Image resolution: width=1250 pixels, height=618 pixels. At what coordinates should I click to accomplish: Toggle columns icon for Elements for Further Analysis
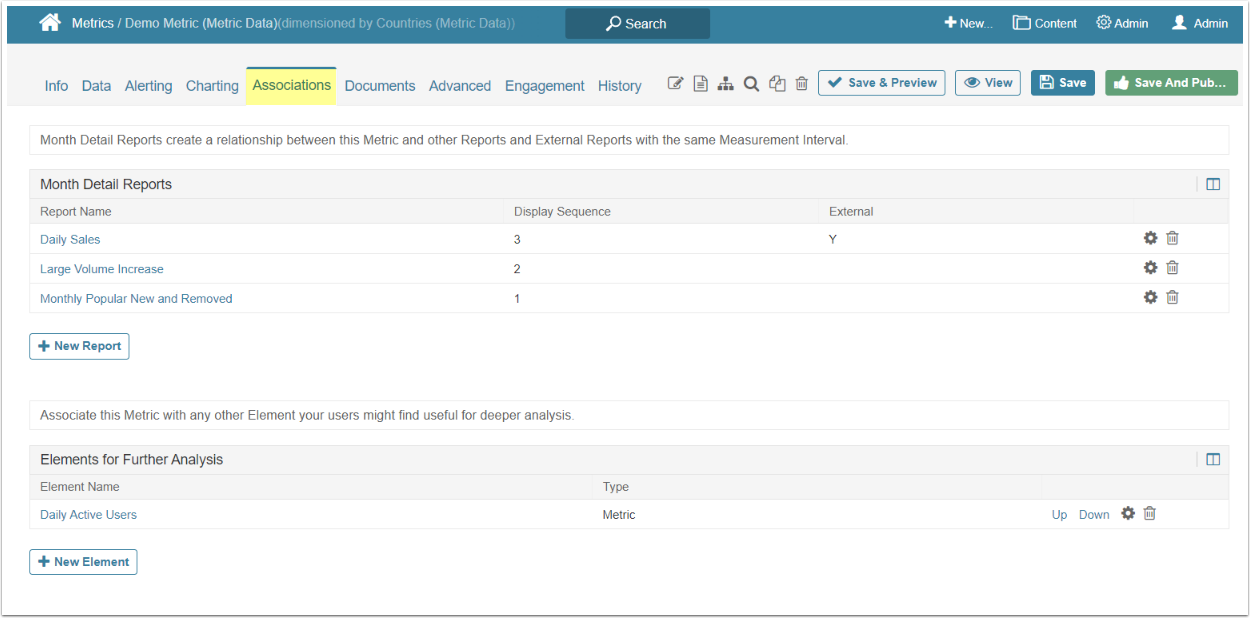[1213, 460]
